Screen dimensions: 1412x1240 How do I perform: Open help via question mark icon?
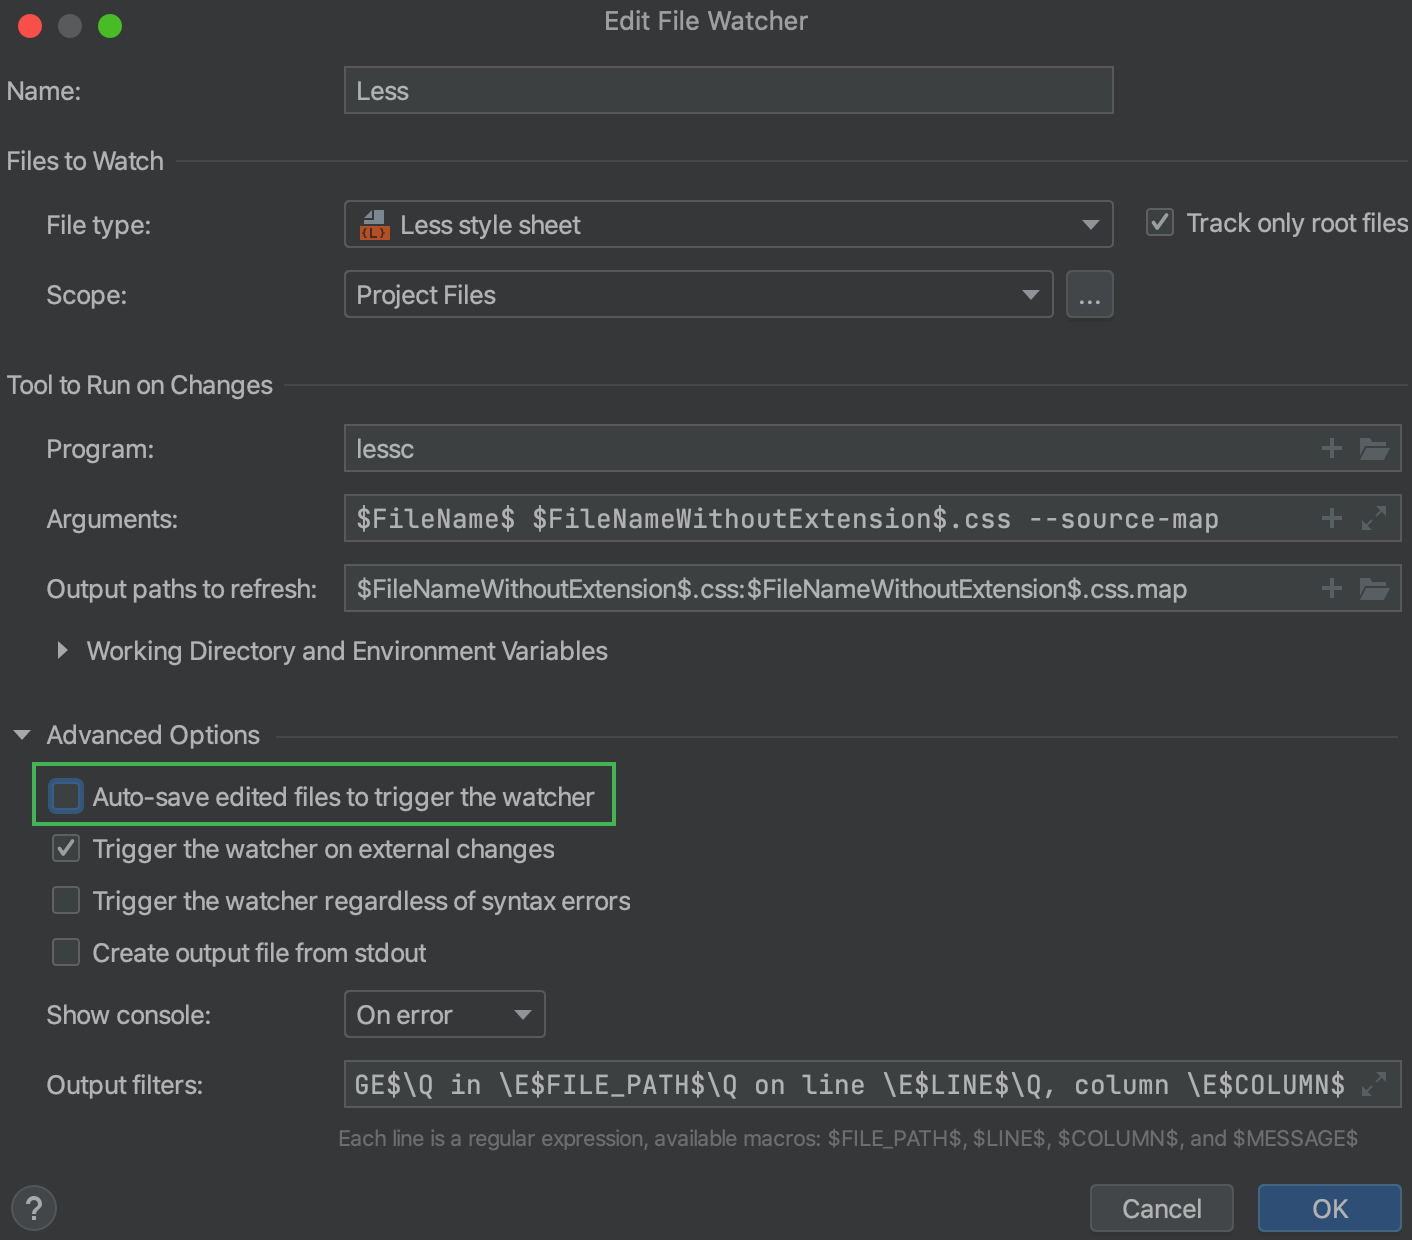click(x=33, y=1208)
